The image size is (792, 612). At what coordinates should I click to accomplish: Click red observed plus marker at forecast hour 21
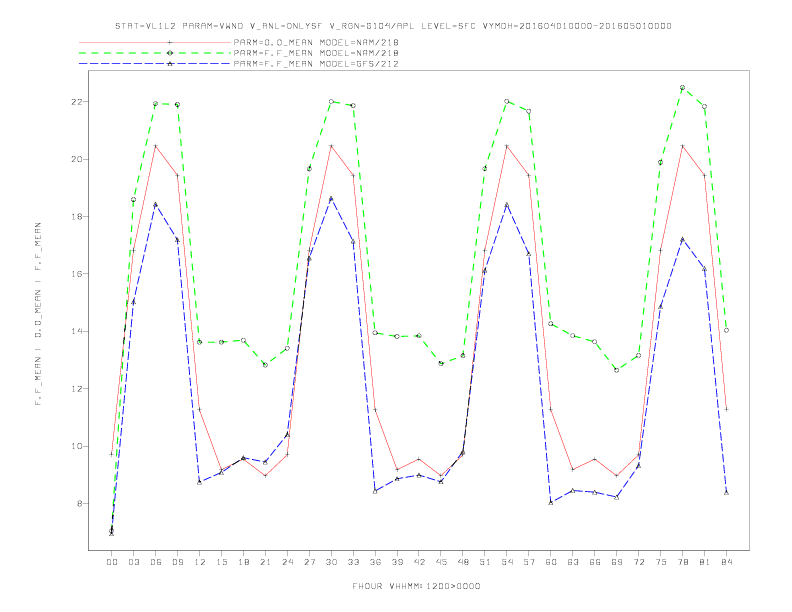pos(265,476)
